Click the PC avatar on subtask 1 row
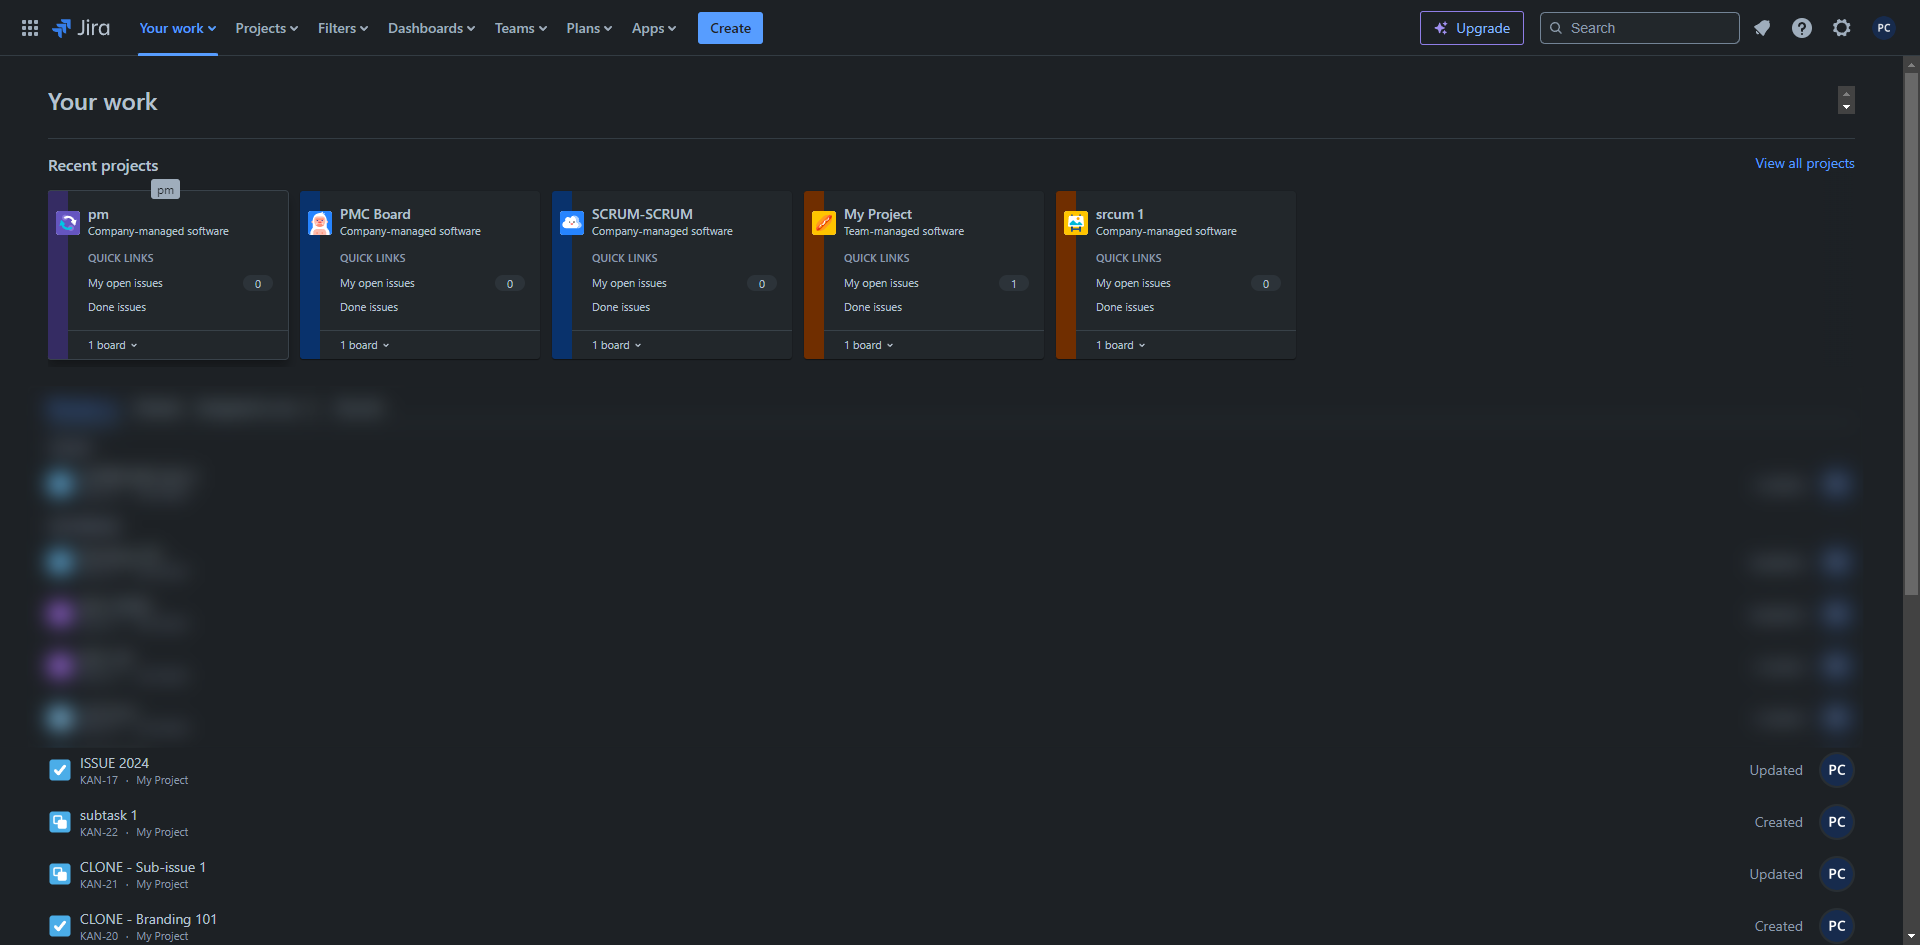The height and width of the screenshot is (945, 1920). pos(1837,822)
